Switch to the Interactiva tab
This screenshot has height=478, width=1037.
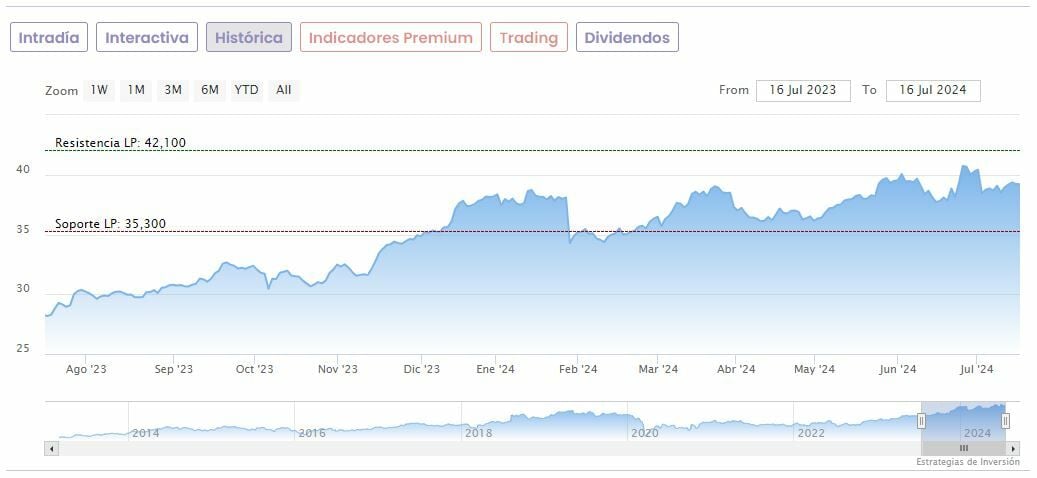tap(147, 38)
